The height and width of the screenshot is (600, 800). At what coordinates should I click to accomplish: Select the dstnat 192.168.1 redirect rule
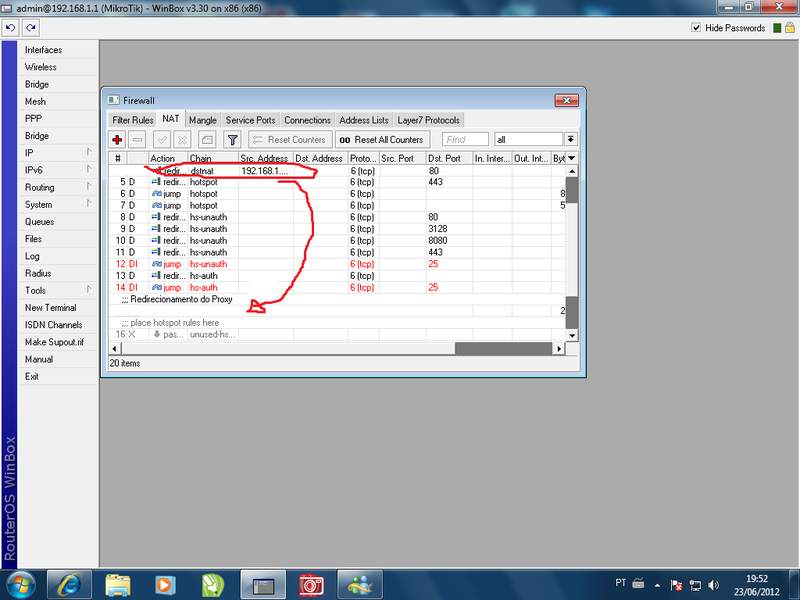pyautogui.click(x=337, y=170)
